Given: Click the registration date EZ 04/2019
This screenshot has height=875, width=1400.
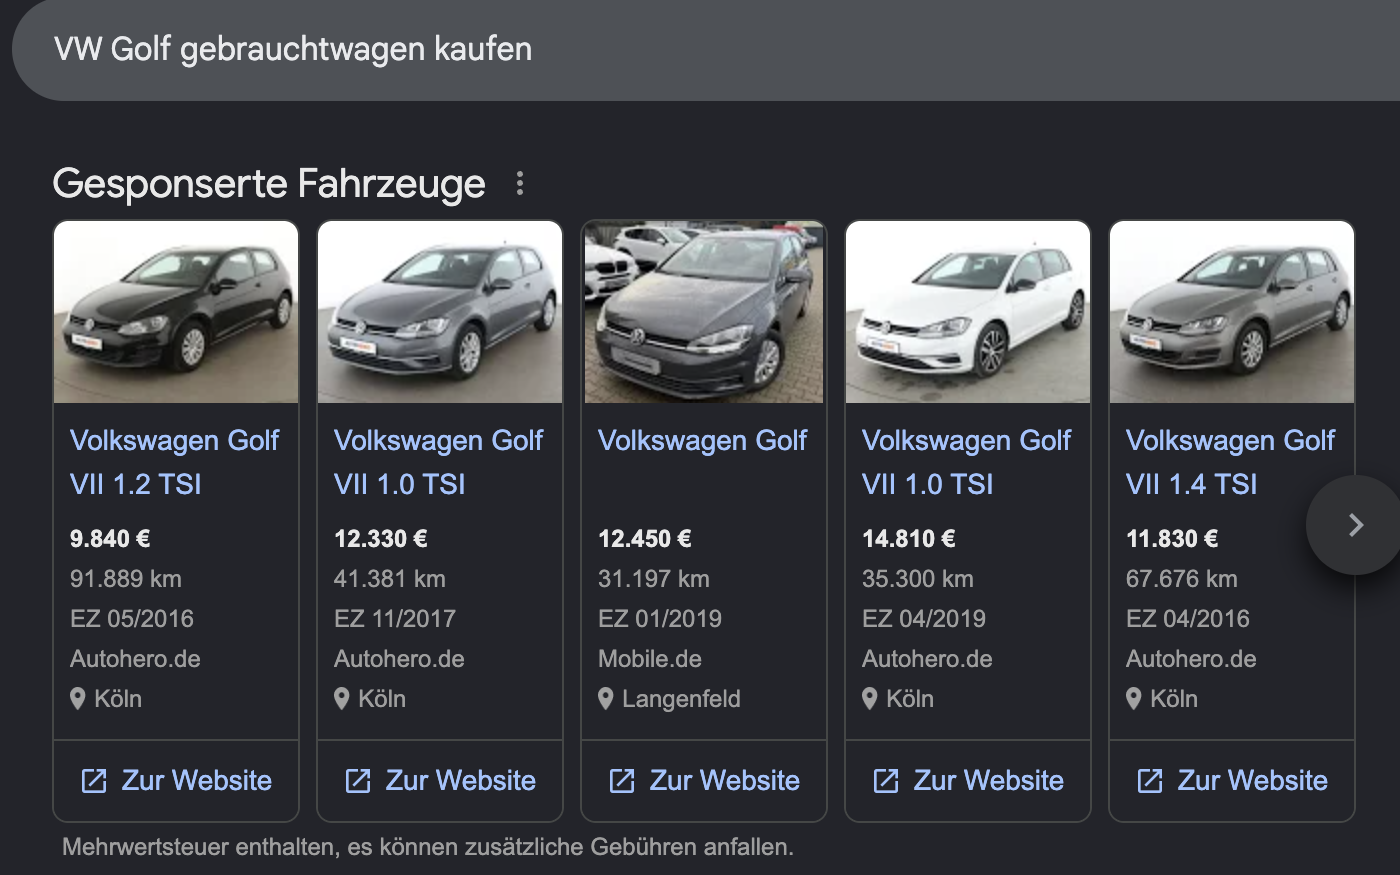Looking at the screenshot, I should tap(924, 619).
